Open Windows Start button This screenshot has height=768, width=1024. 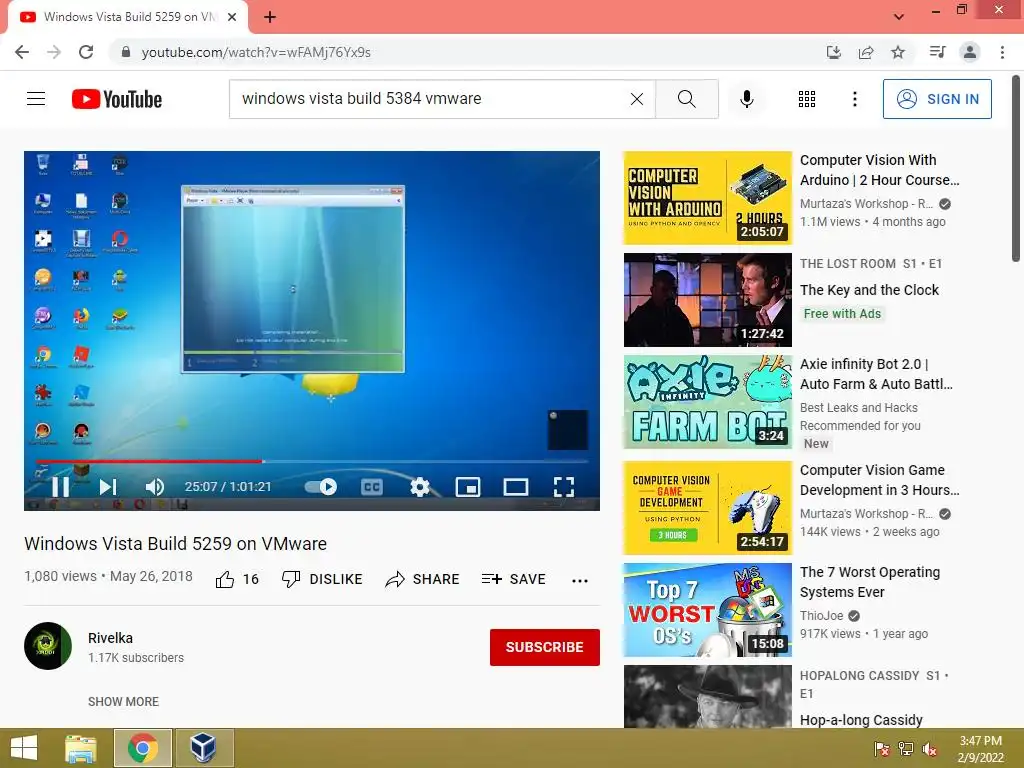click(24, 748)
